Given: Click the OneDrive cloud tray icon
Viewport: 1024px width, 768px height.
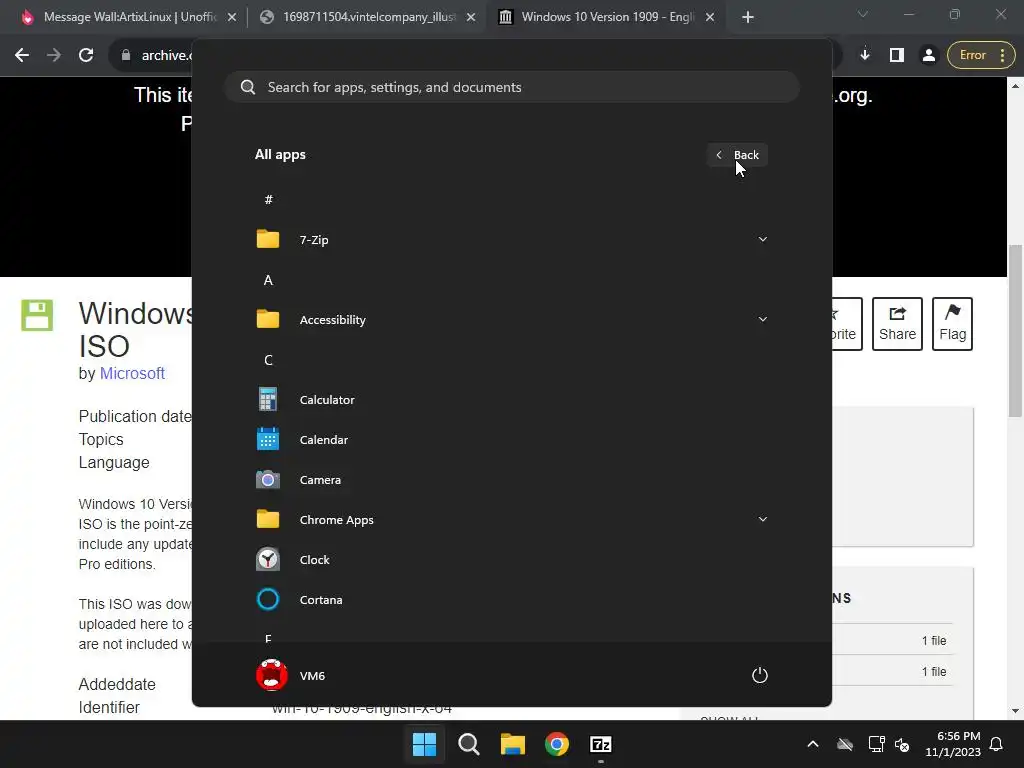Looking at the screenshot, I should [845, 744].
